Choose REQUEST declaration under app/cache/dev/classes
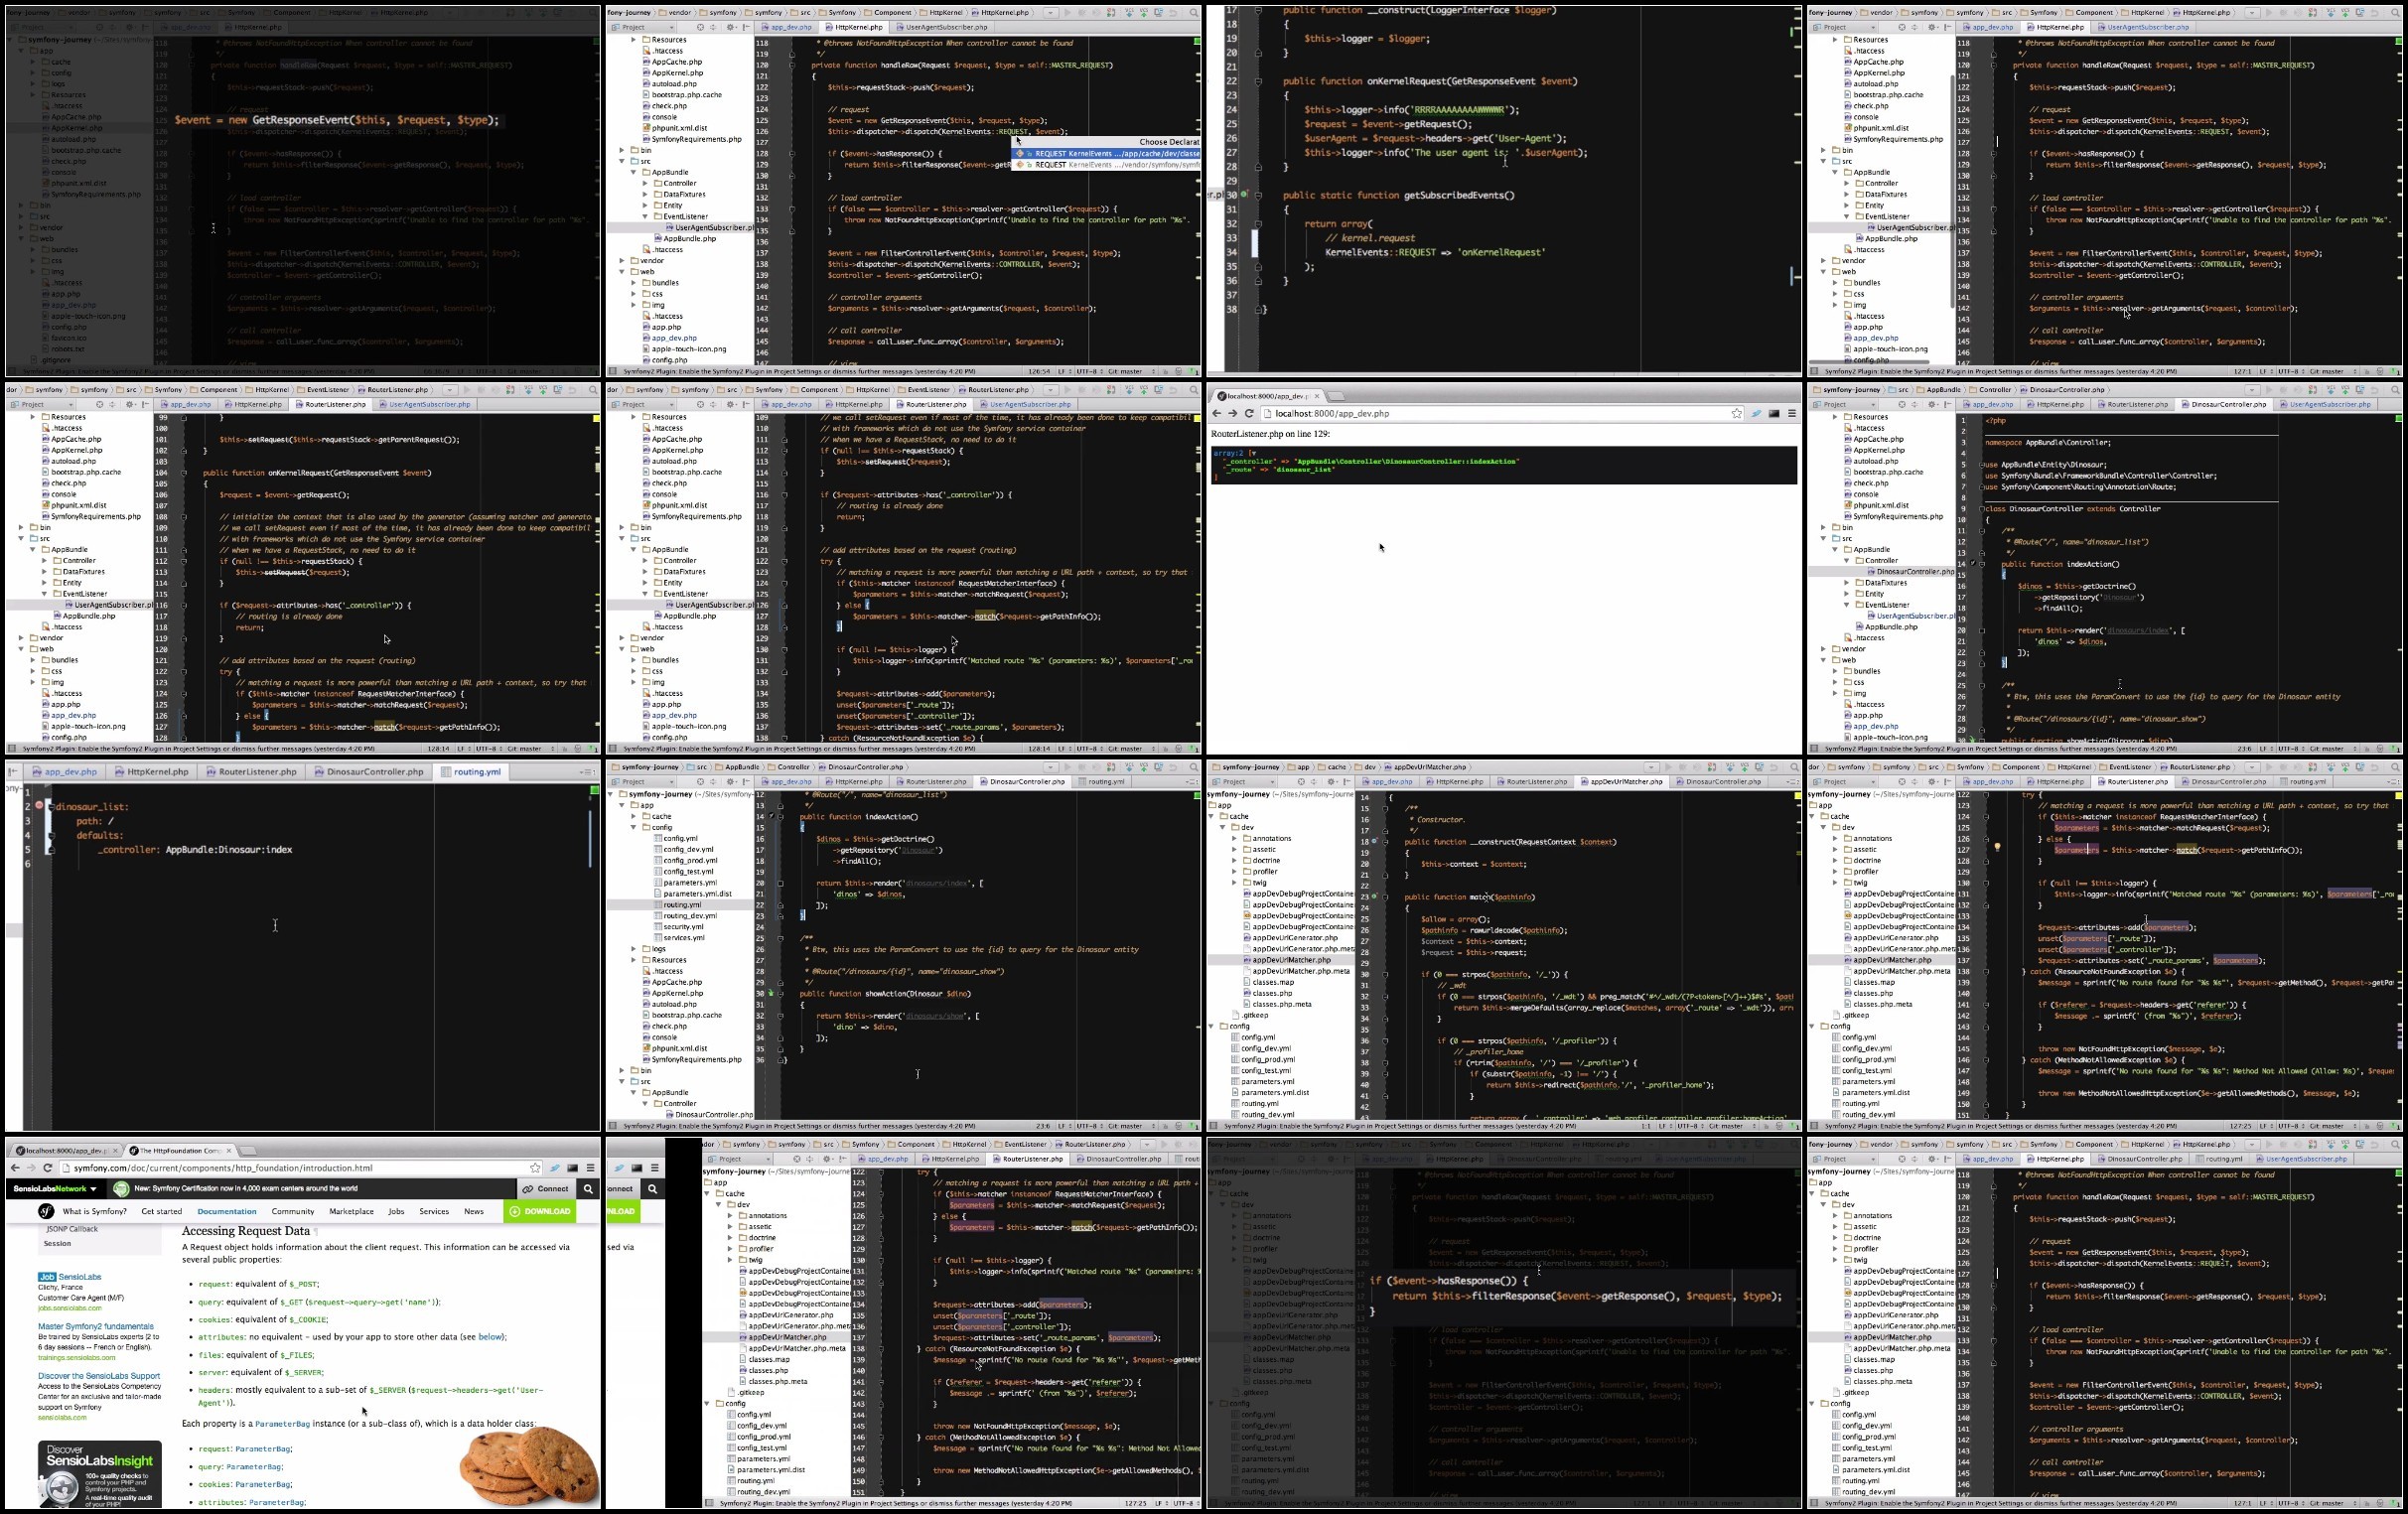 1107,153
